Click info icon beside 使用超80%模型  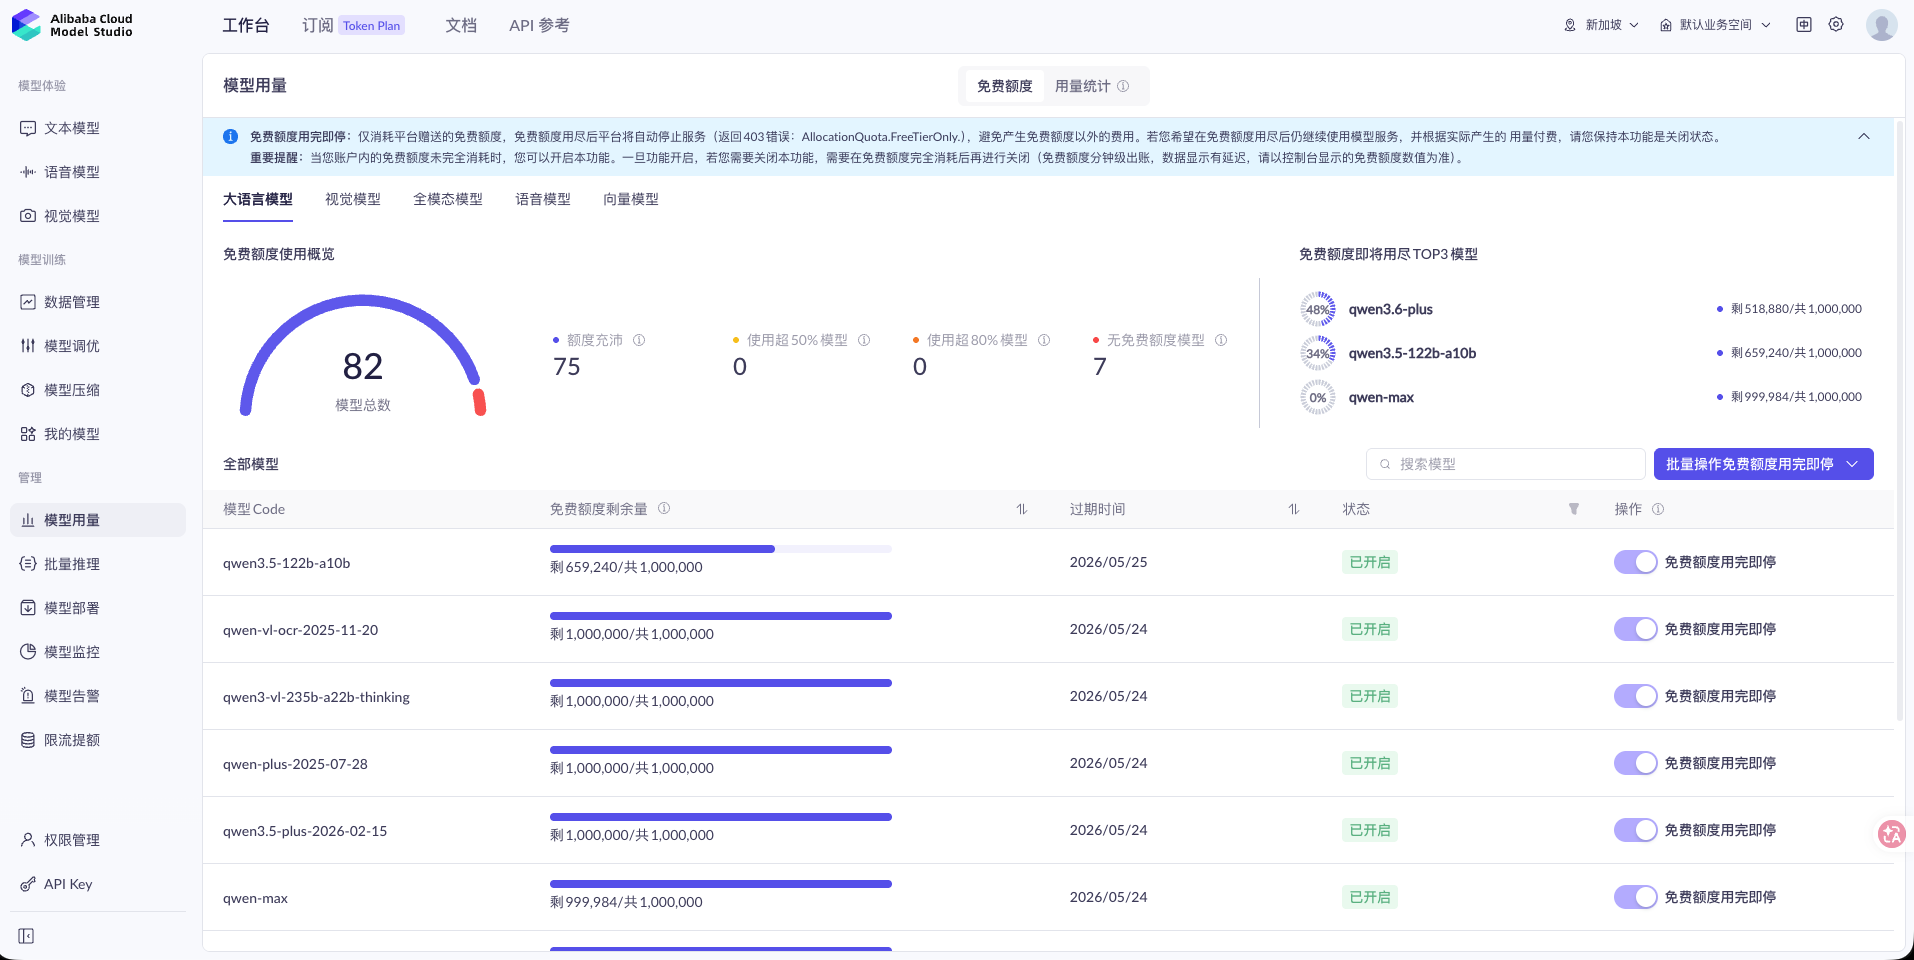pos(1044,340)
